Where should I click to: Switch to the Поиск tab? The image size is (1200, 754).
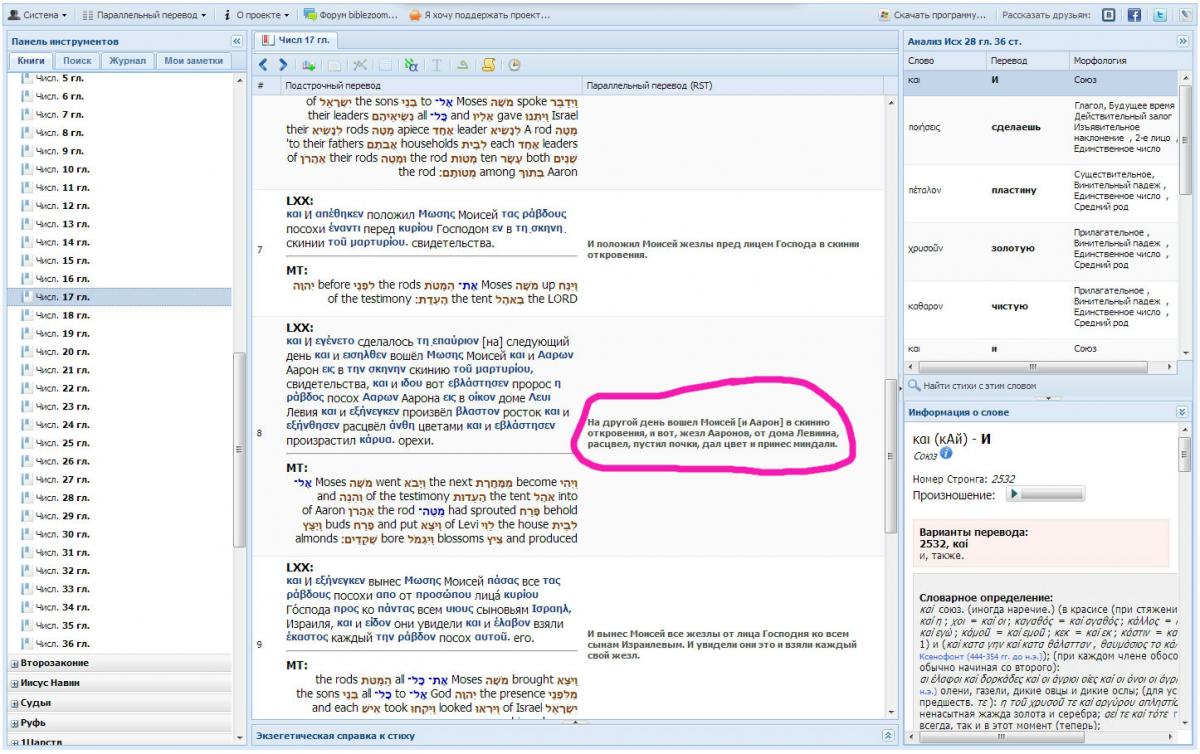(77, 61)
